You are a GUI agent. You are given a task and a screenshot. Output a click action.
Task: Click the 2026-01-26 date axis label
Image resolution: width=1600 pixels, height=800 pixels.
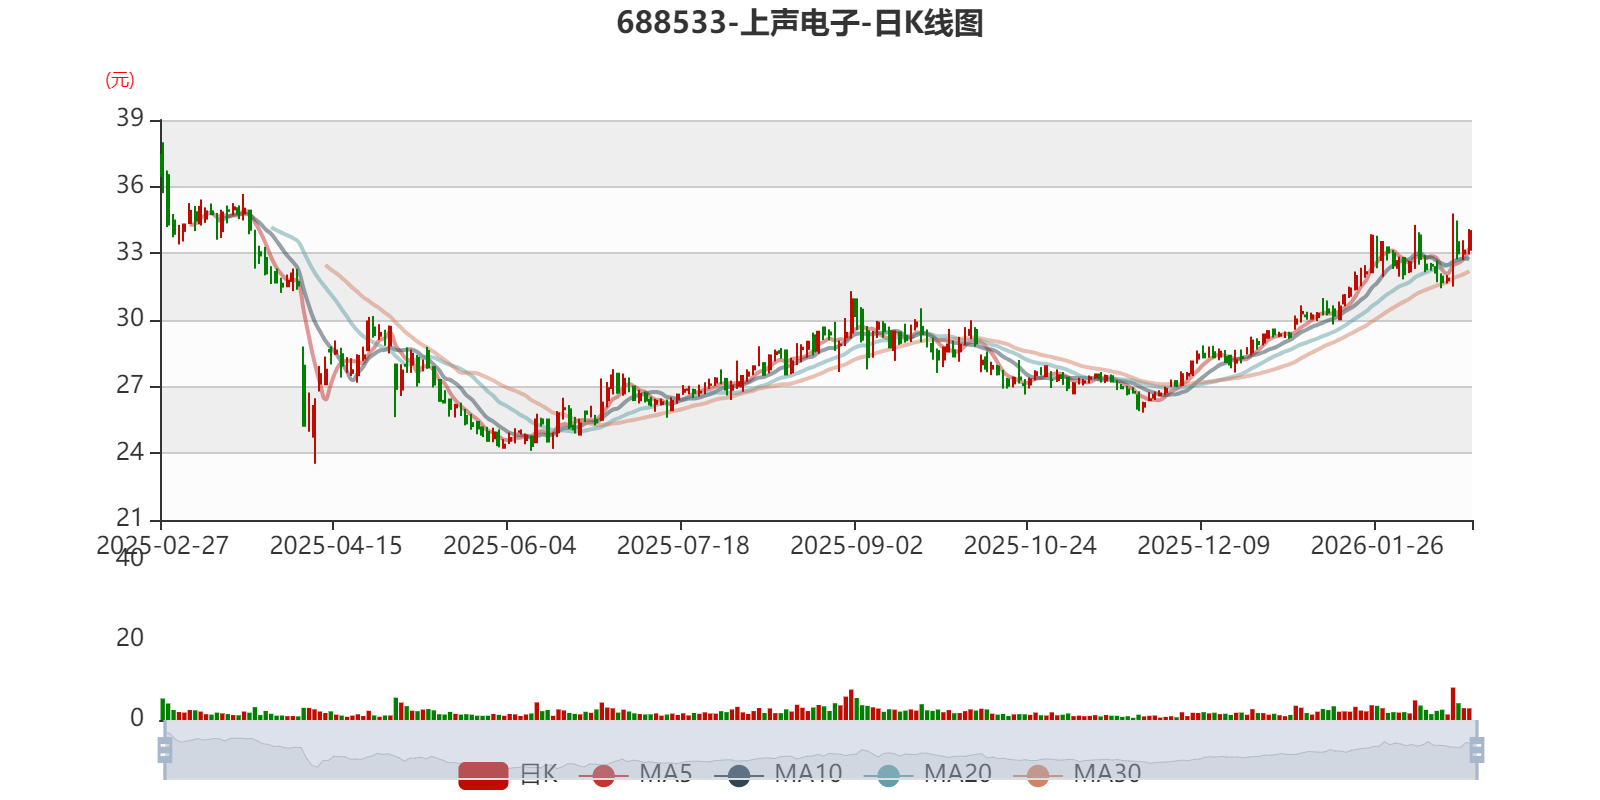[1377, 545]
